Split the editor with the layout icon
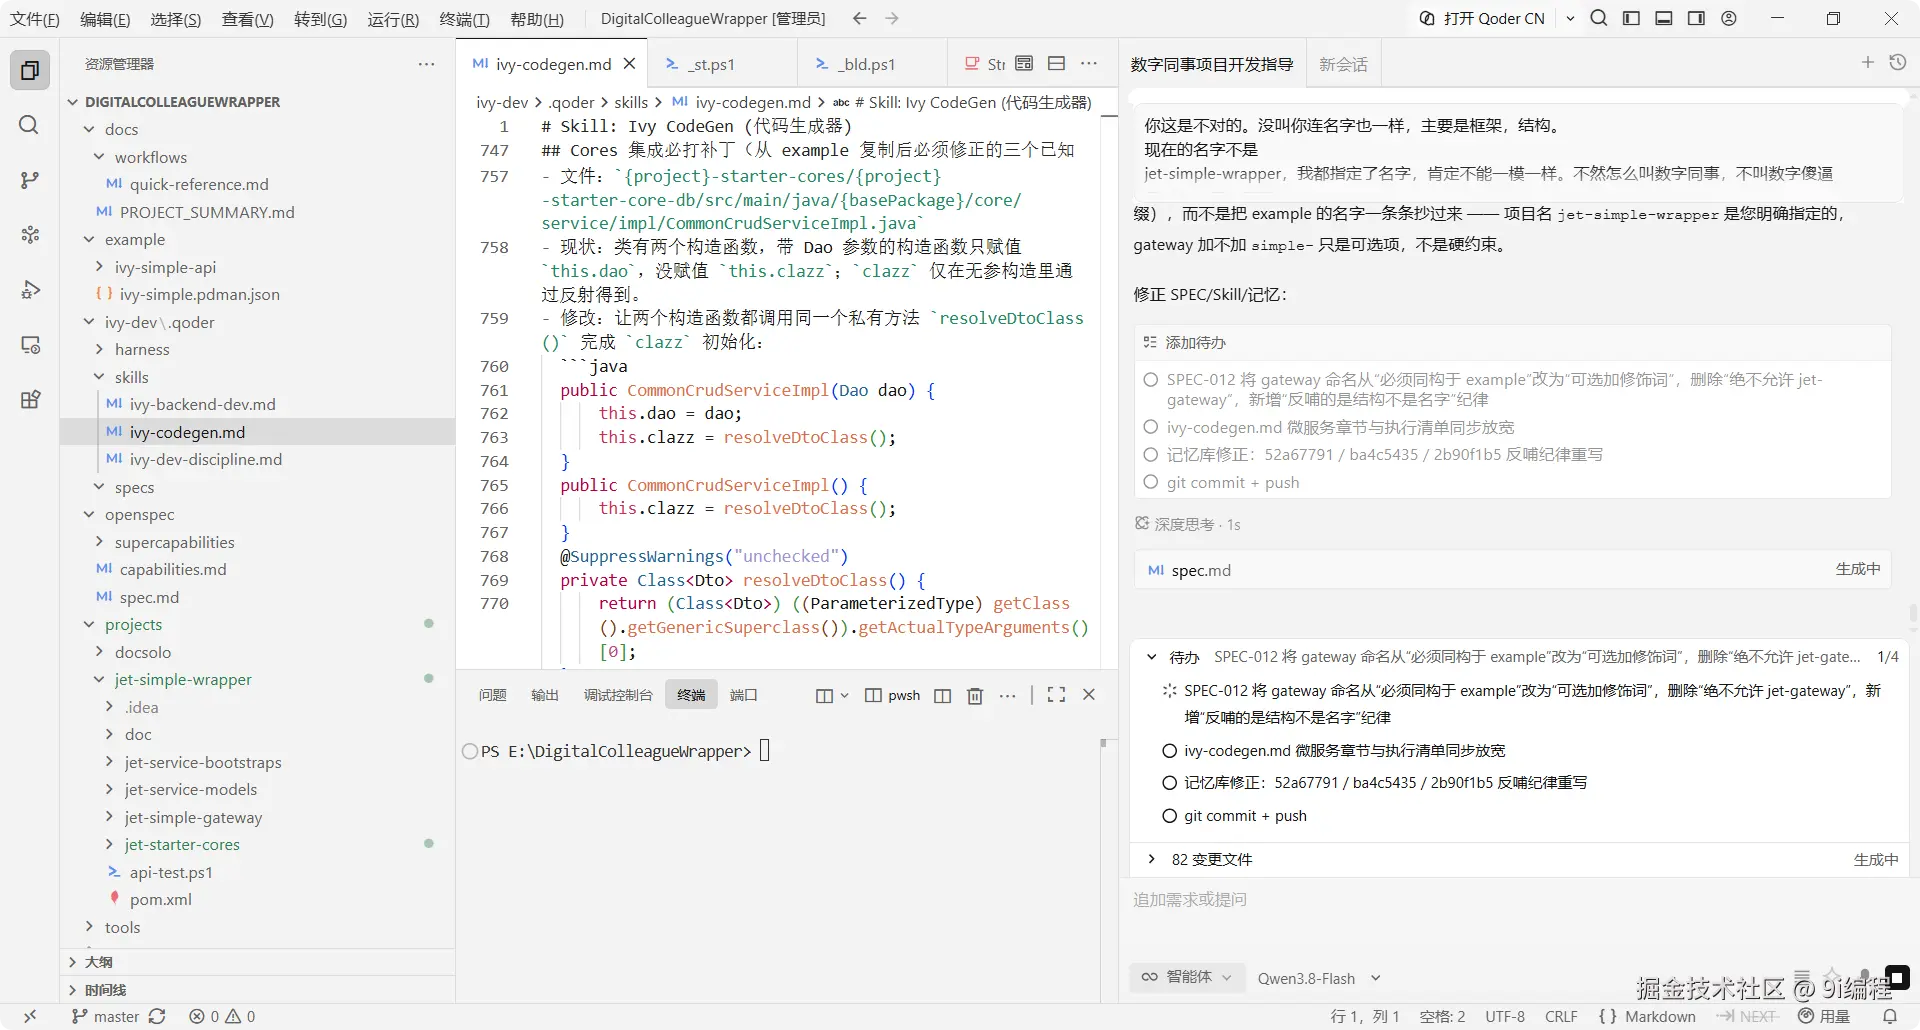The image size is (1920, 1030). click(x=1056, y=63)
